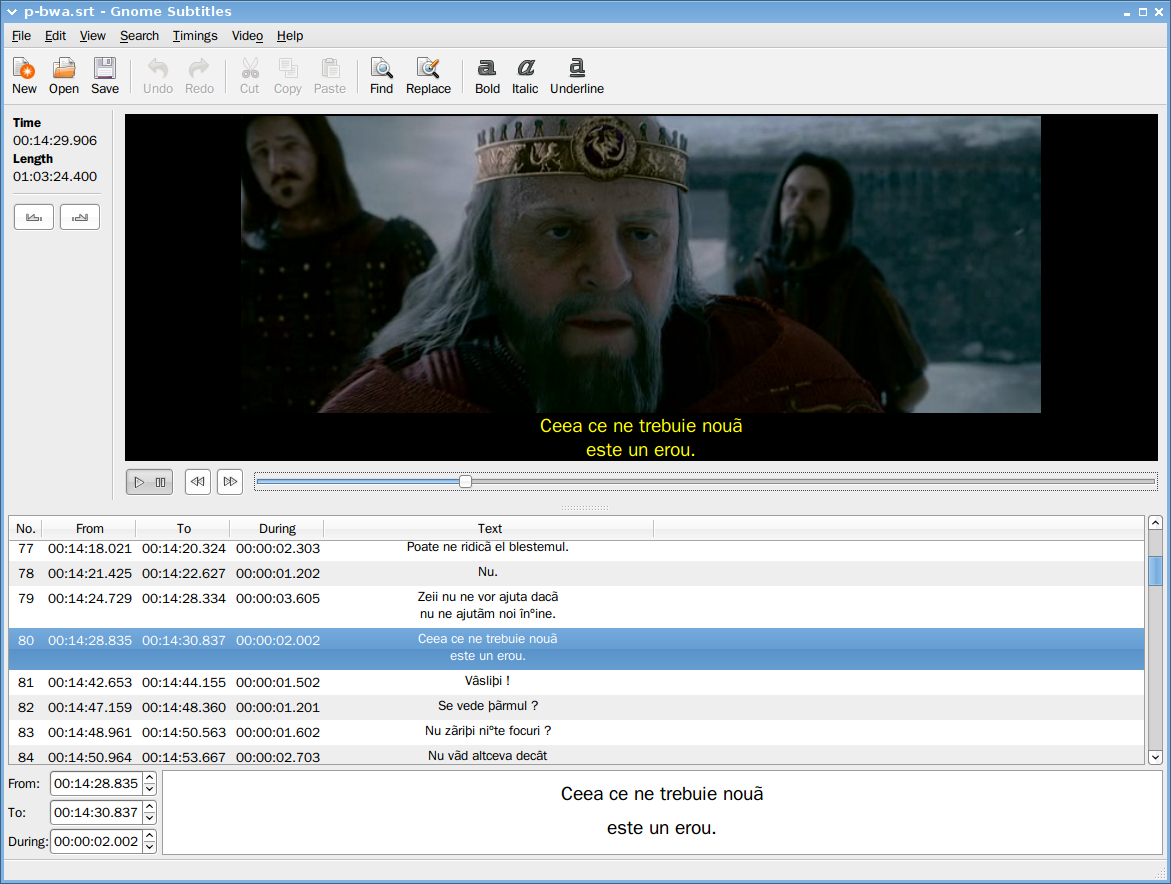The image size is (1171, 884).
Task: Launch the Replace tool
Action: tap(428, 76)
